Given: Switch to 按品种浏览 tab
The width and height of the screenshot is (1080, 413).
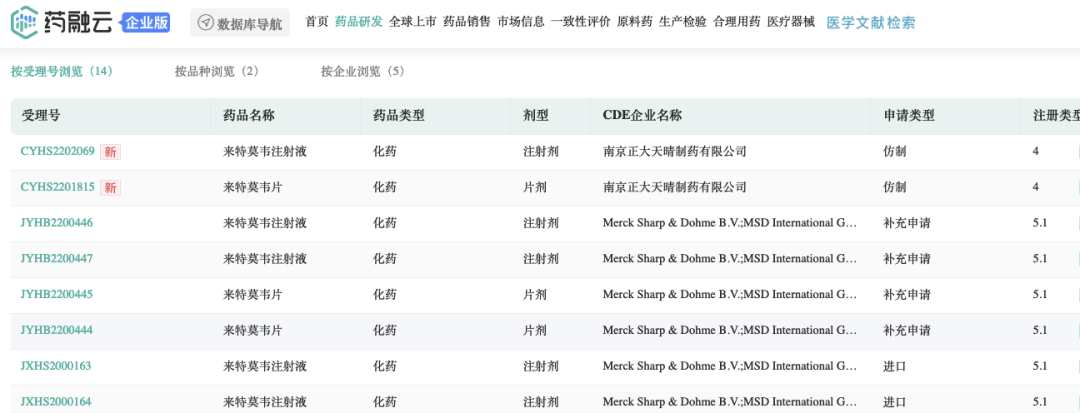Looking at the screenshot, I should pyautogui.click(x=217, y=71).
